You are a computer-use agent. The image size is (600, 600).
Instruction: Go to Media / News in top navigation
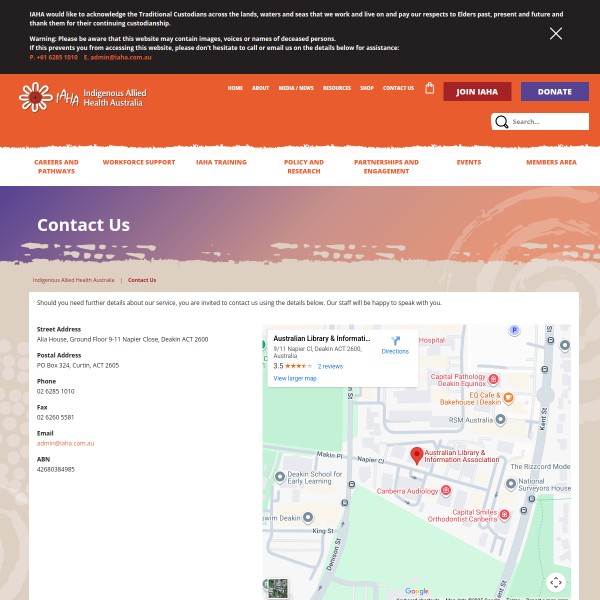296,88
